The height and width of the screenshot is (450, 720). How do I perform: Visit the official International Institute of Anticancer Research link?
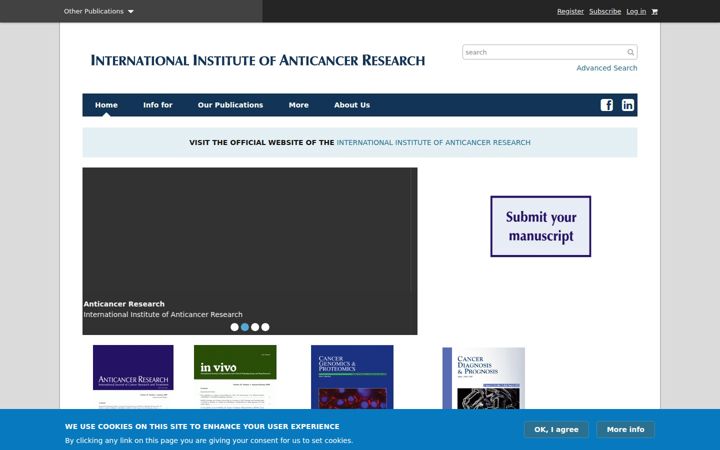(x=433, y=143)
